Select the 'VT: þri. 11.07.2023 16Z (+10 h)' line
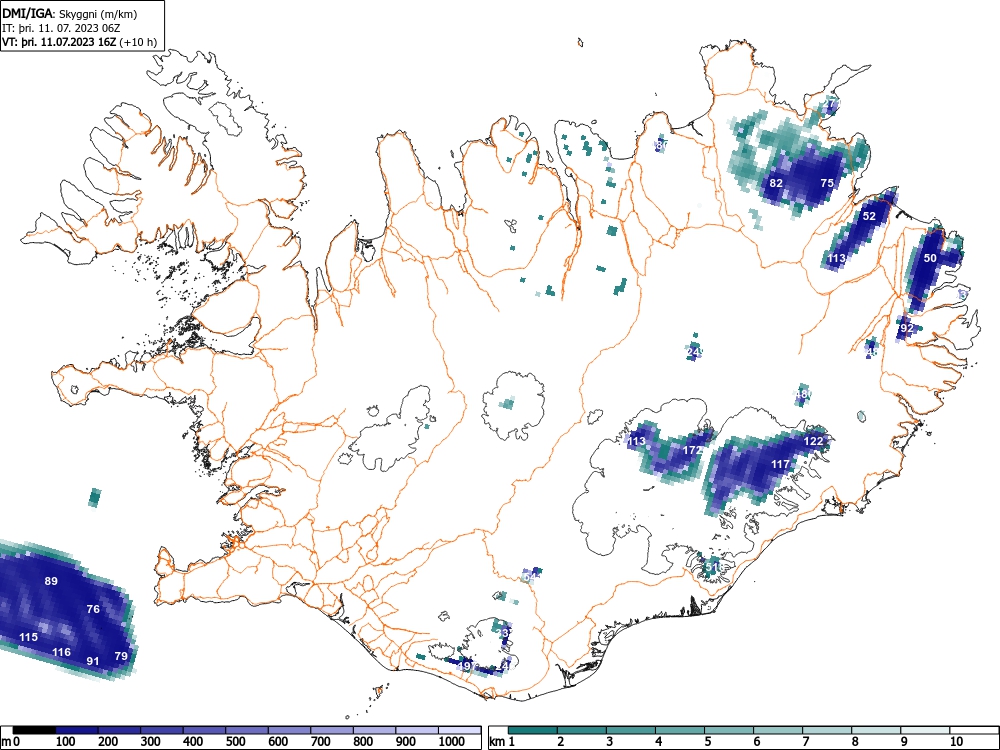Viewport: 1000px width, 750px height. tap(79, 42)
